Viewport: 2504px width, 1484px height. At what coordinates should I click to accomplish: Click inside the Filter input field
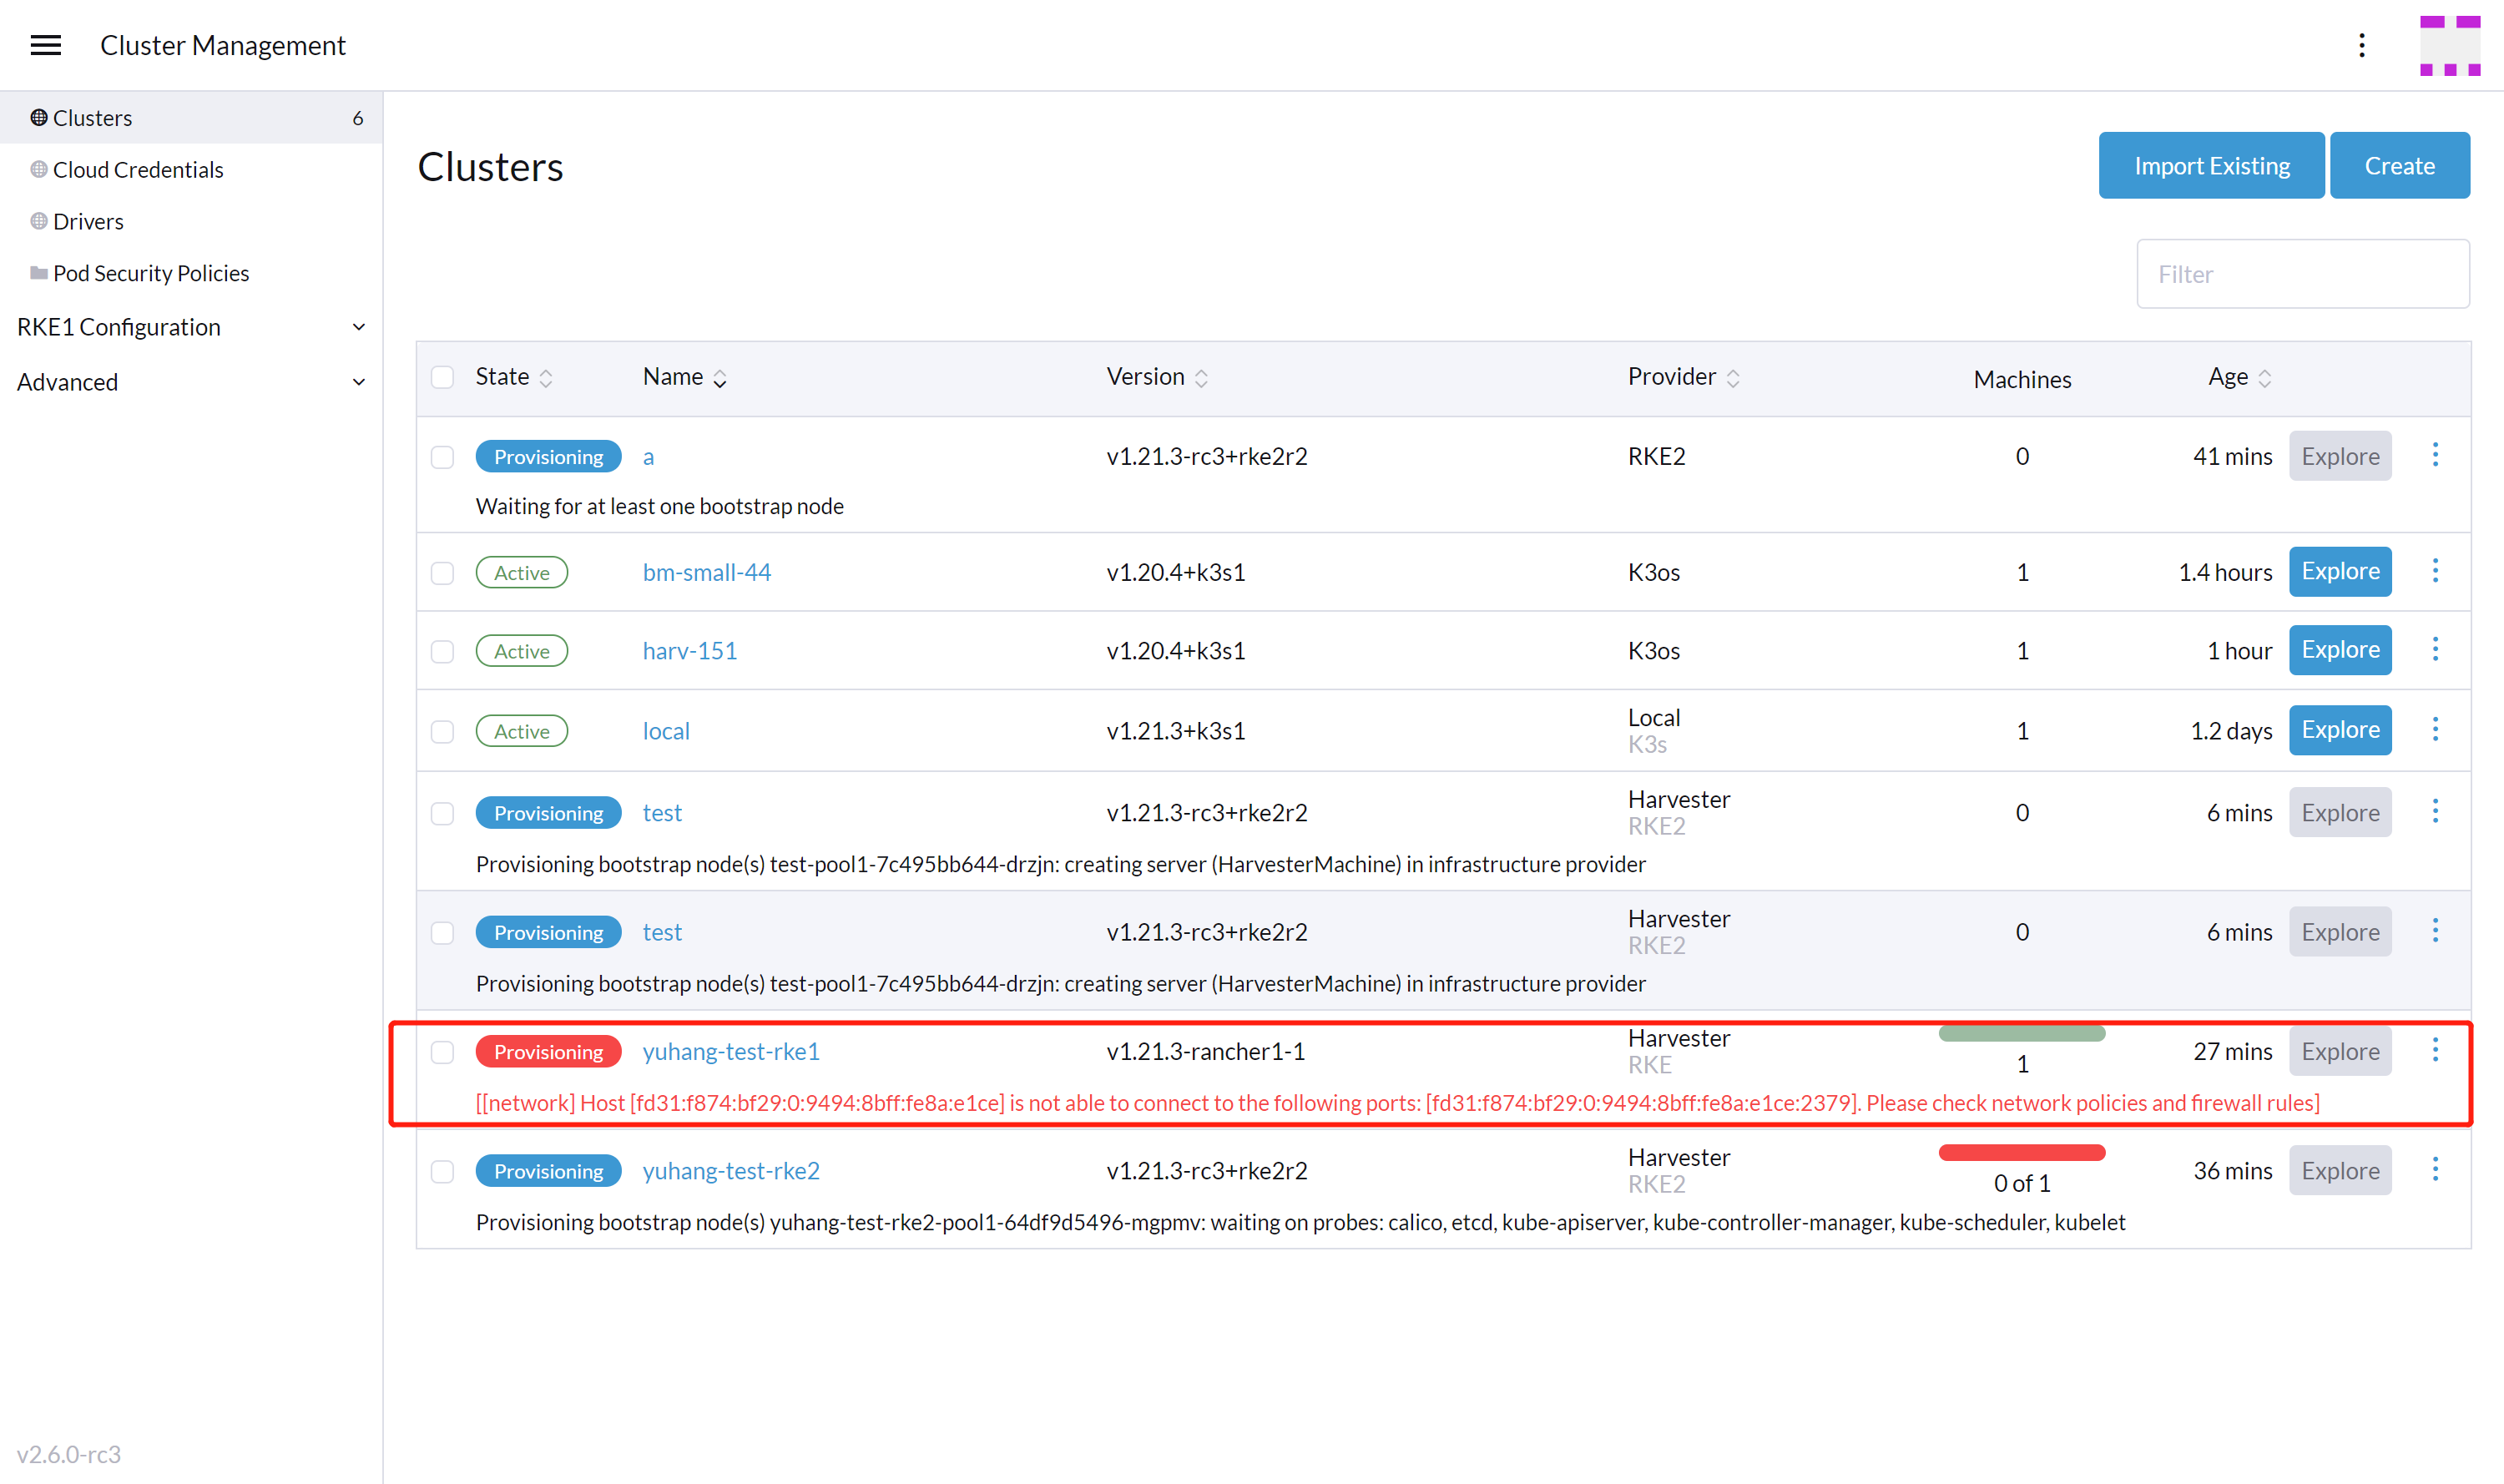[2303, 273]
